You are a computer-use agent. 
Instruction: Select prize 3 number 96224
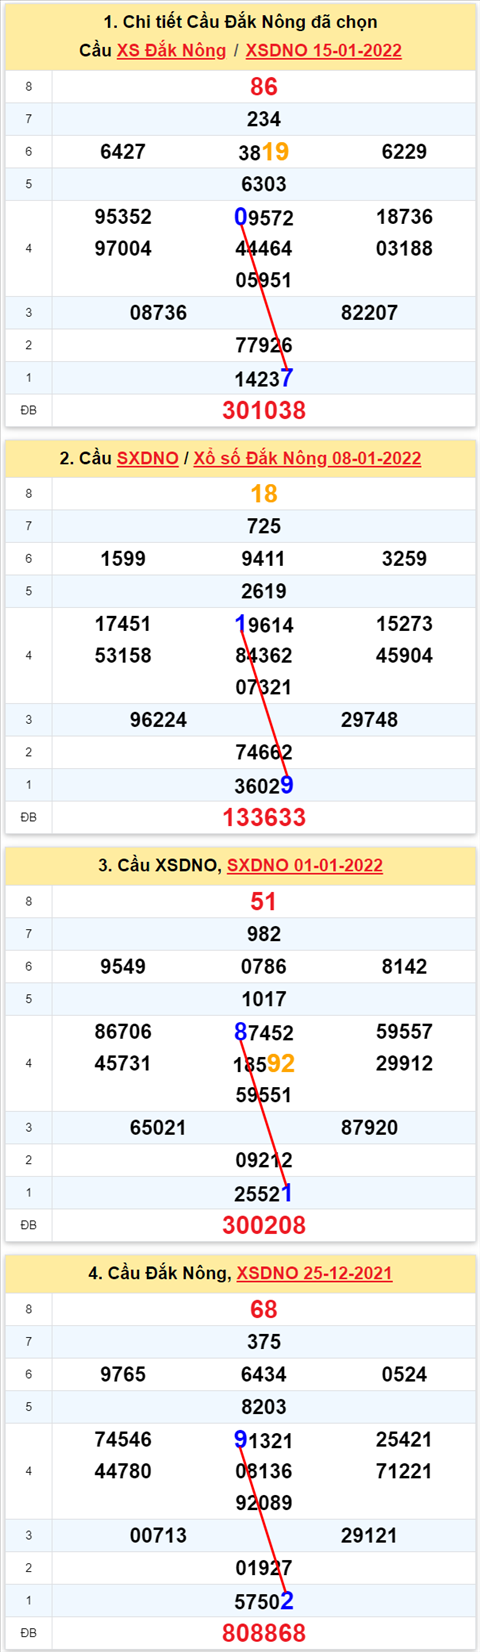pyautogui.click(x=158, y=720)
